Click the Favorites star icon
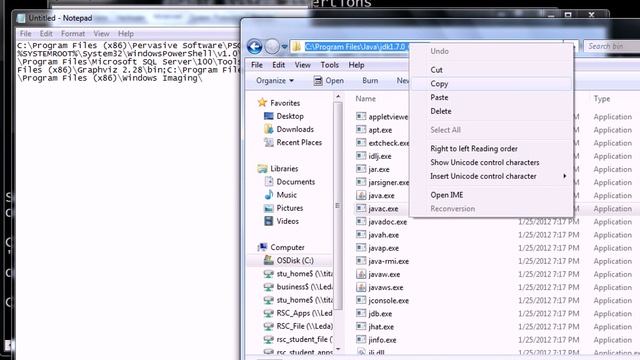 262,102
